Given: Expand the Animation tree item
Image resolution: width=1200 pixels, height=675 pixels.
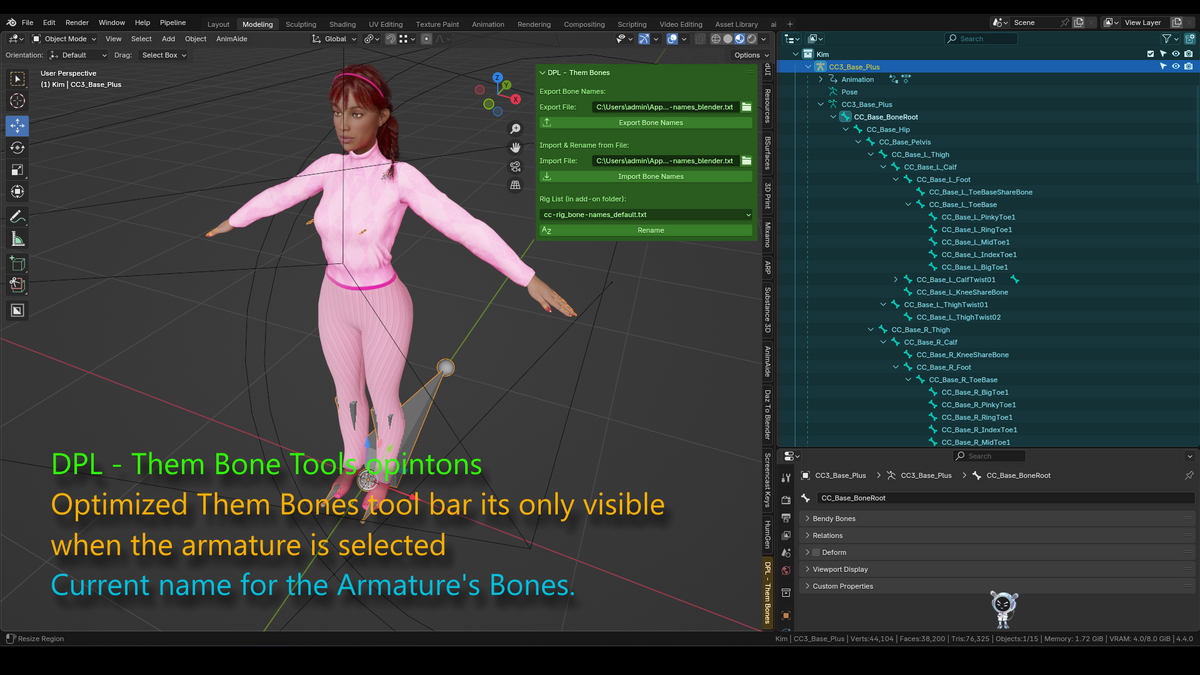Looking at the screenshot, I should pyautogui.click(x=821, y=79).
